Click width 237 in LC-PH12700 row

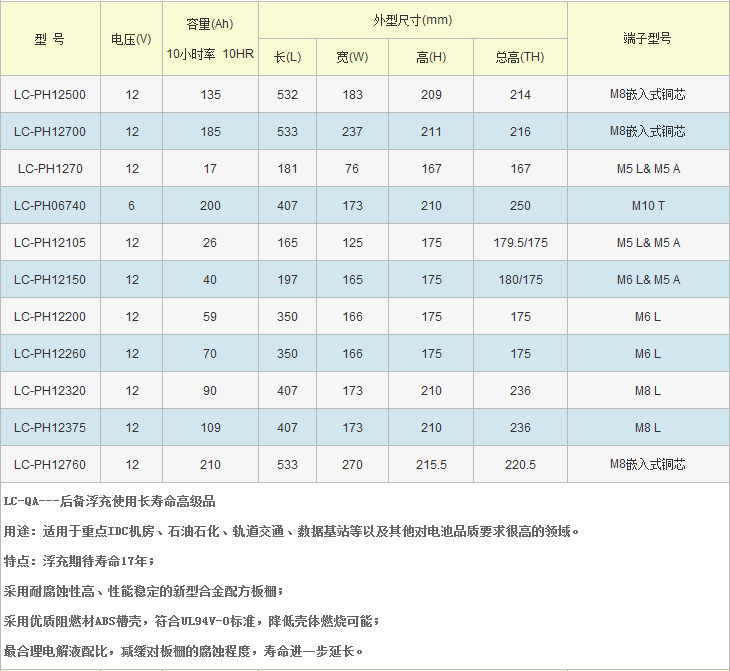352,132
